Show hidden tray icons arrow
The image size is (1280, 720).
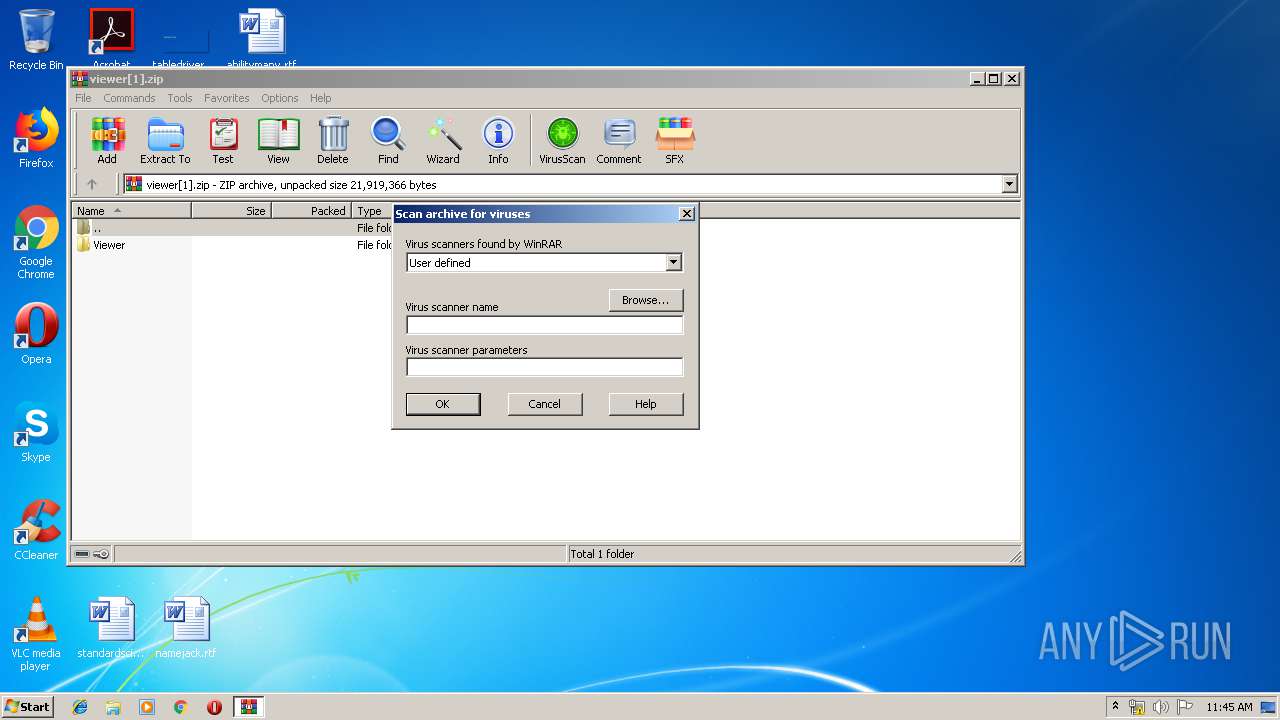click(x=1115, y=706)
